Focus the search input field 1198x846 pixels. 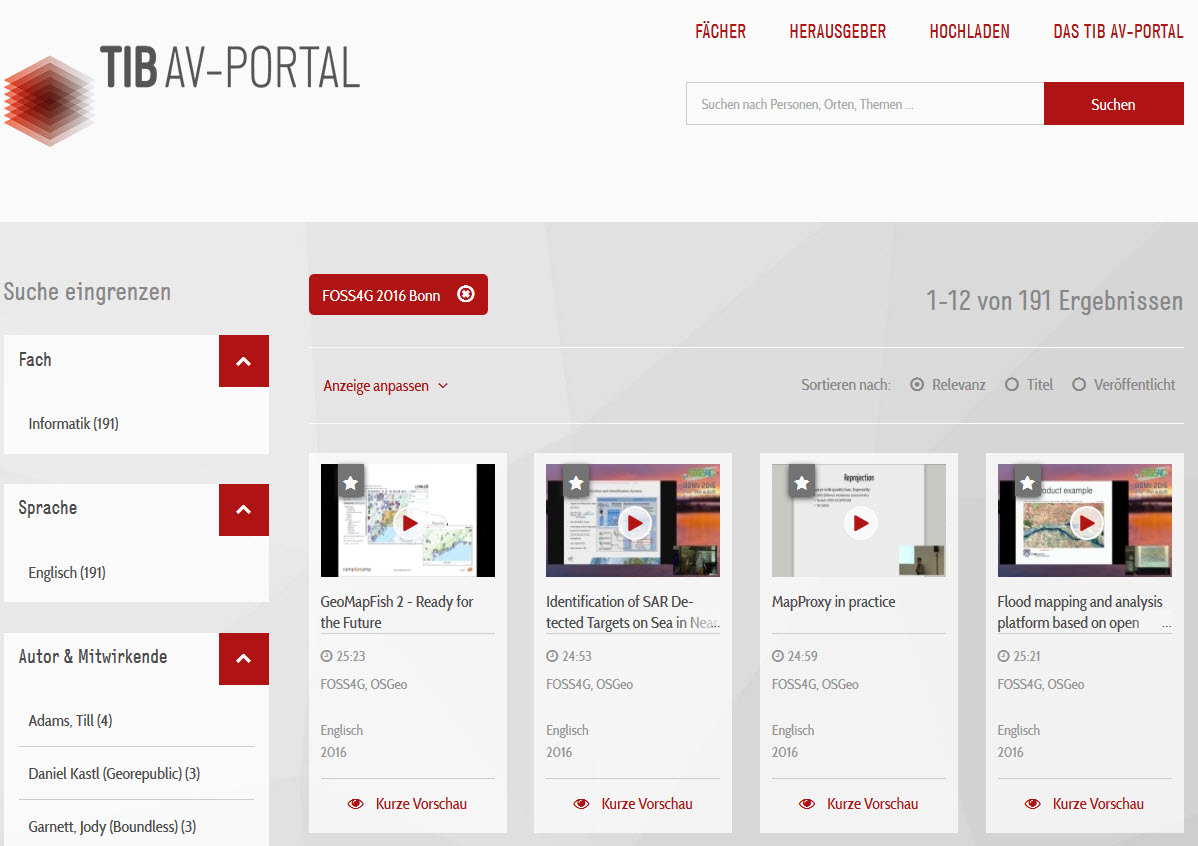pos(865,104)
